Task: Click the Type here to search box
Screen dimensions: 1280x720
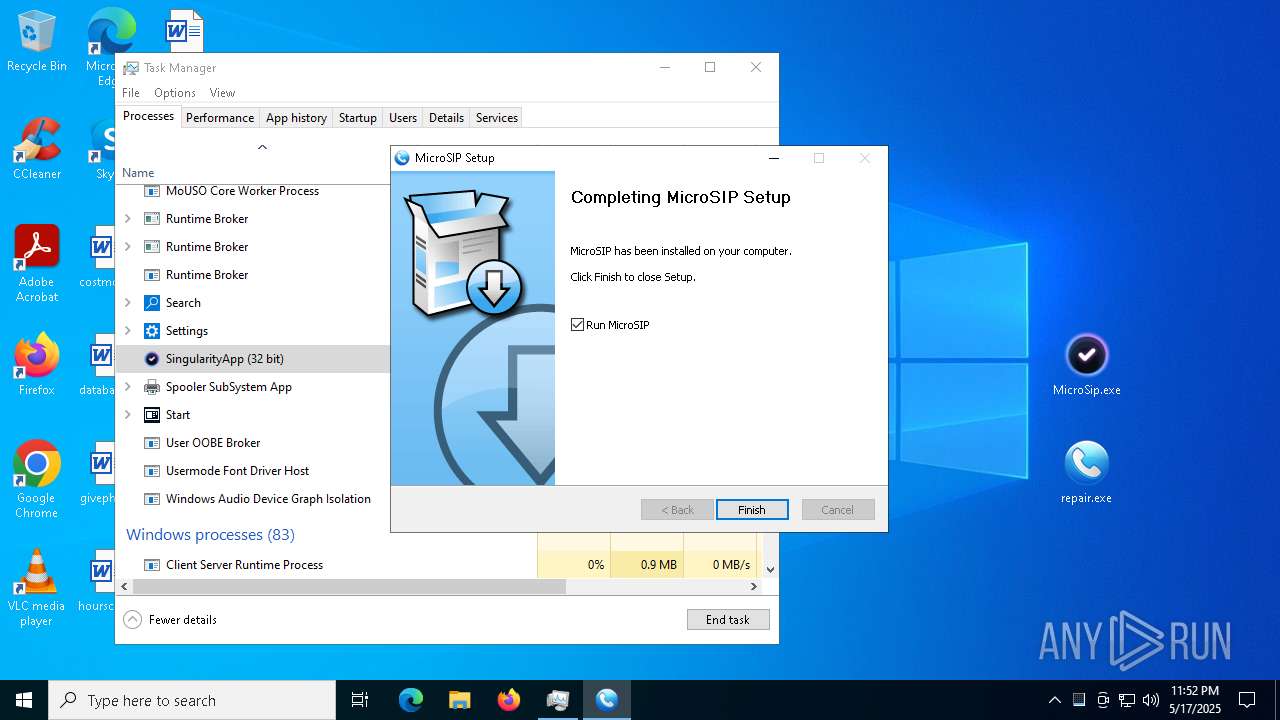Action: pyautogui.click(x=192, y=700)
